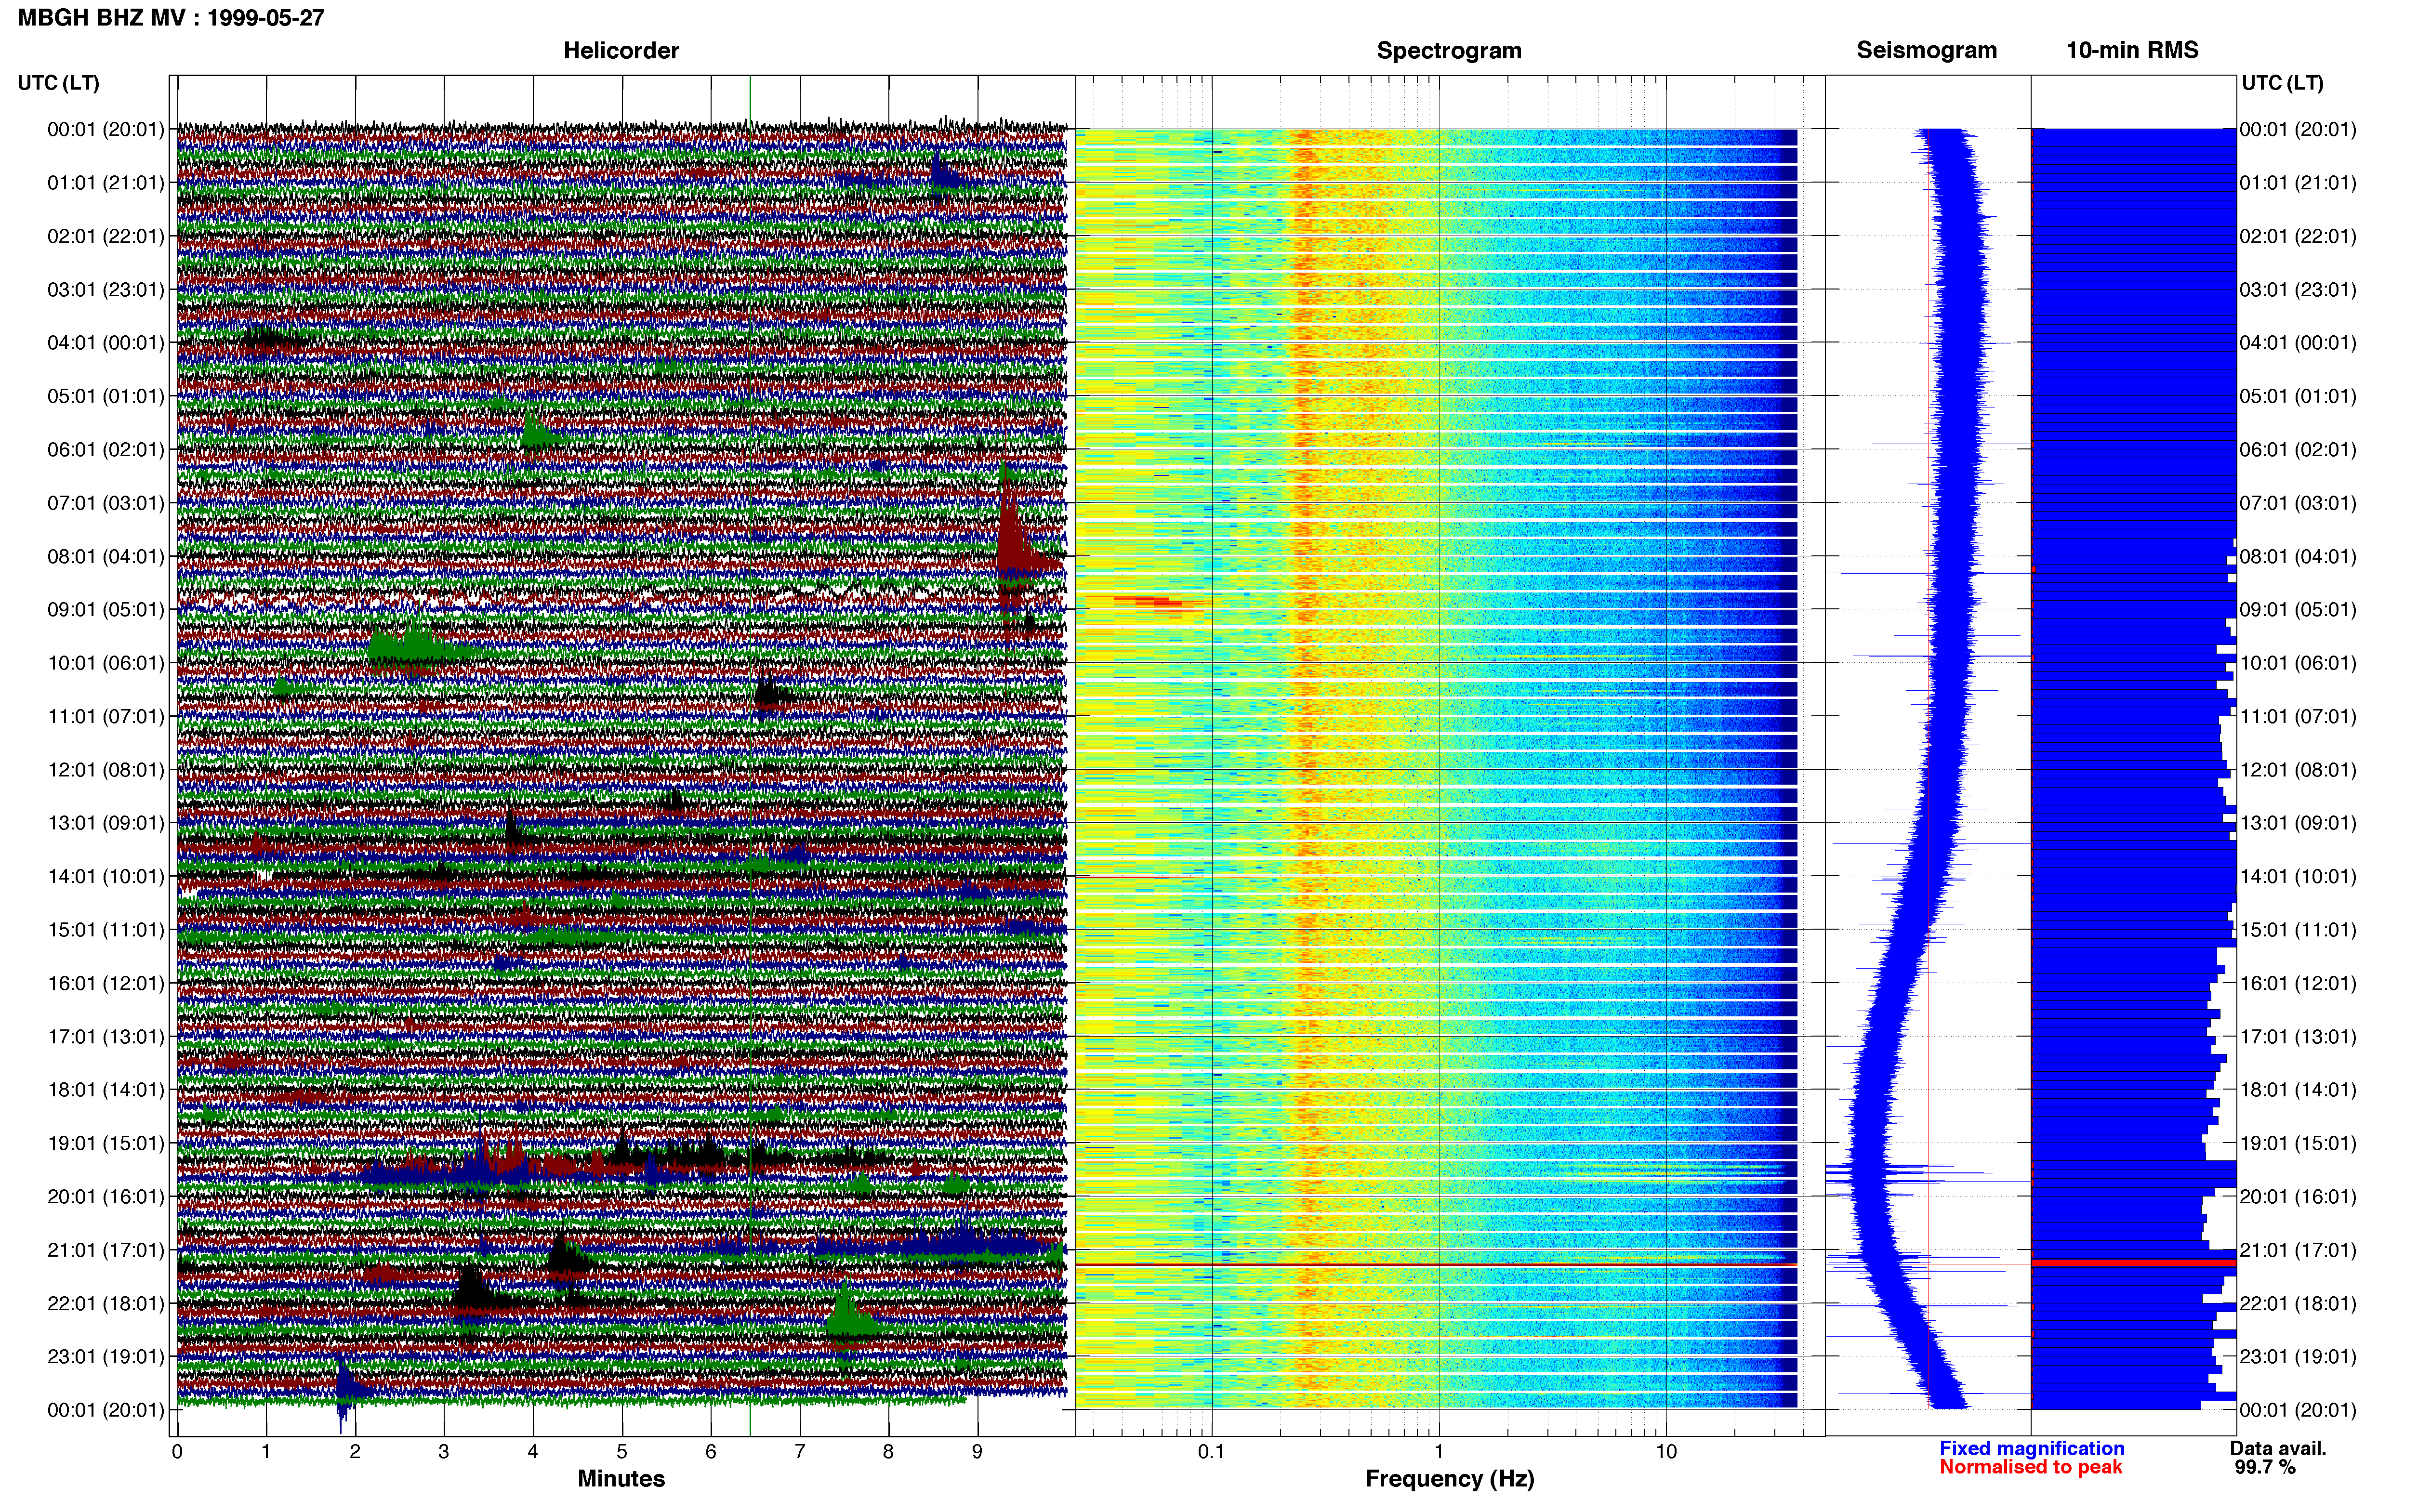2418x1512 pixels.
Task: Click the left time label 08:01 (04:01)
Action: [105, 556]
